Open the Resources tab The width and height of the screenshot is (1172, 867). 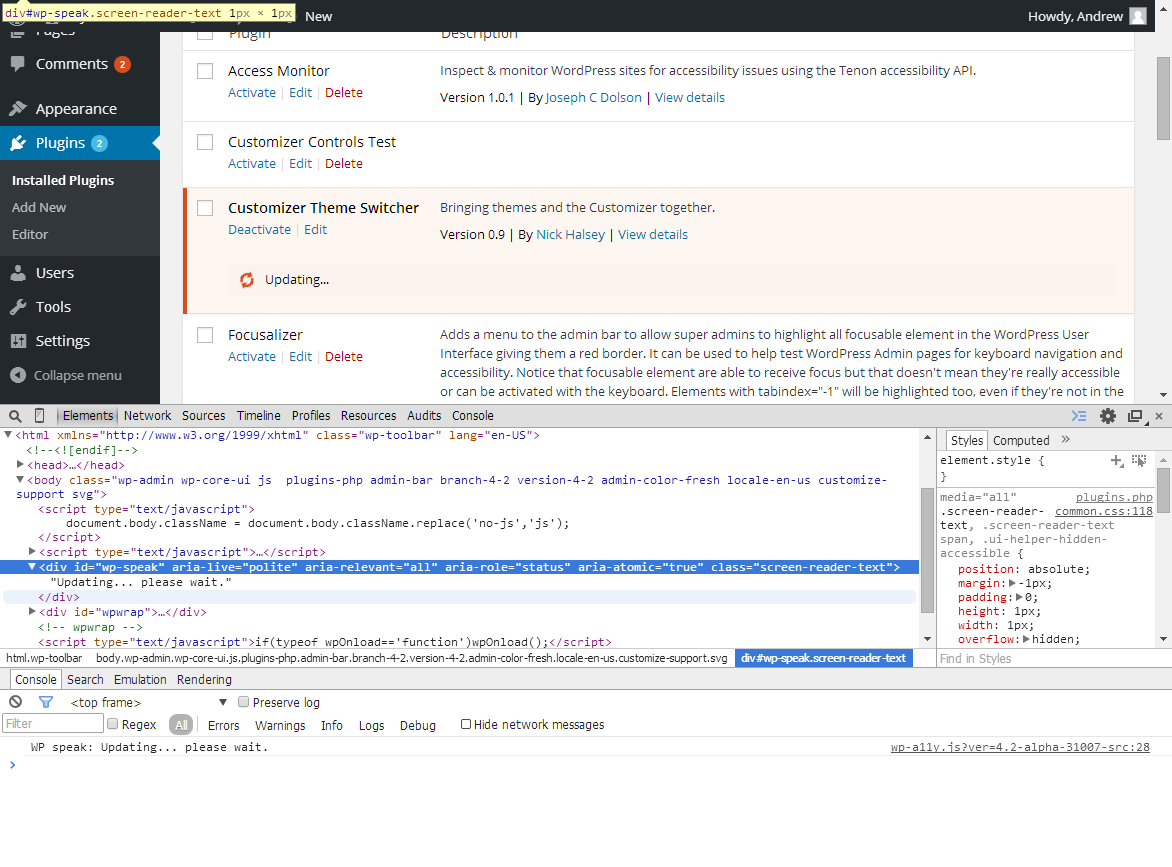368,416
